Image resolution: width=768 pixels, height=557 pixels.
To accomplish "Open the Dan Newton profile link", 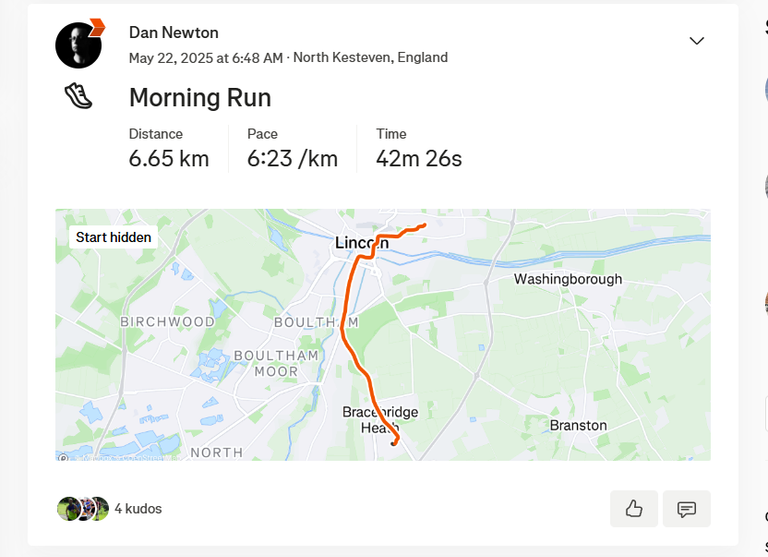I will click(x=173, y=32).
